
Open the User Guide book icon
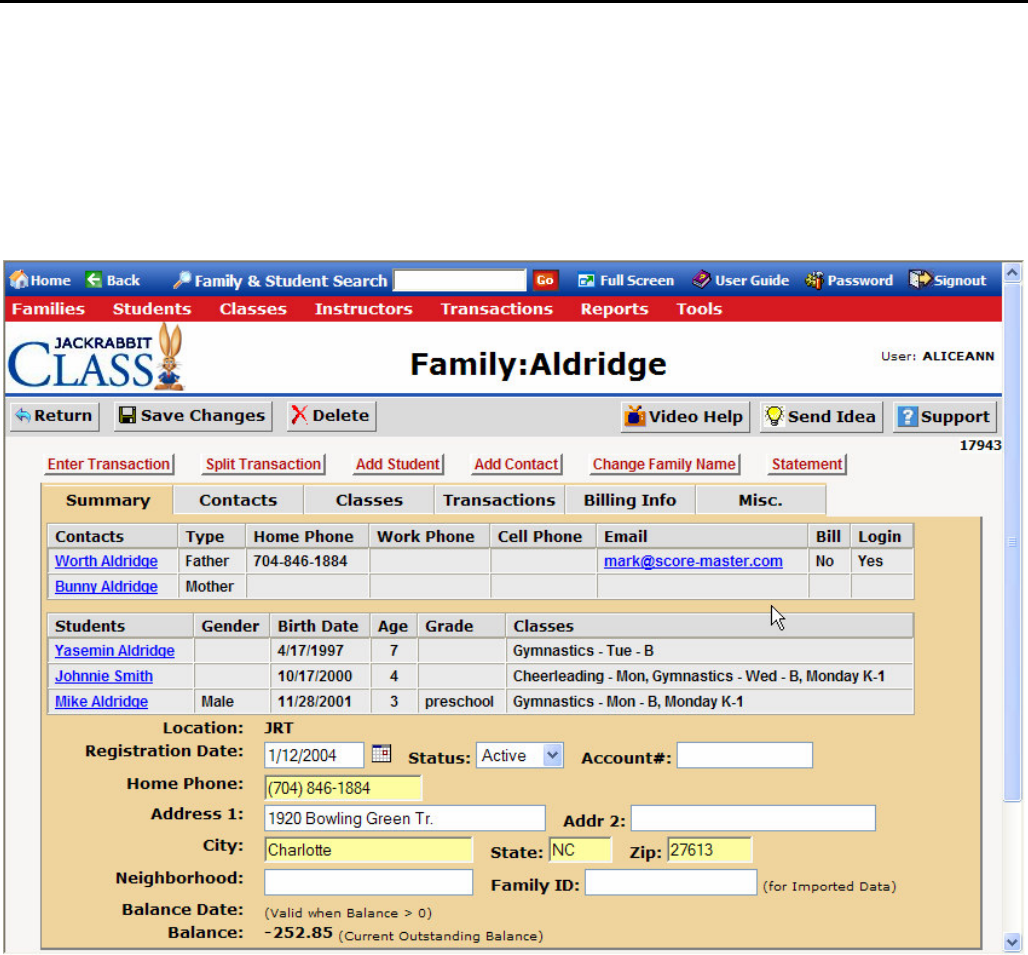tap(701, 280)
